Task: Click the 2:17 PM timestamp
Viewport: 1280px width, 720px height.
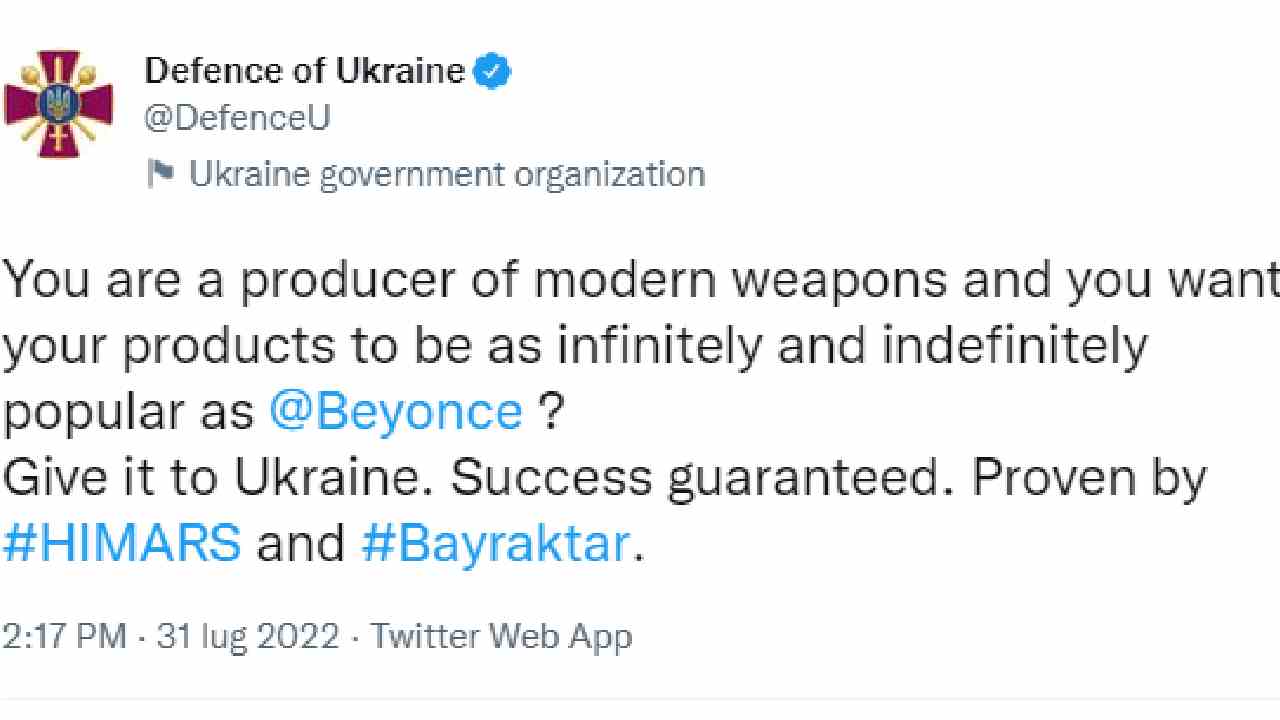Action: (65, 636)
